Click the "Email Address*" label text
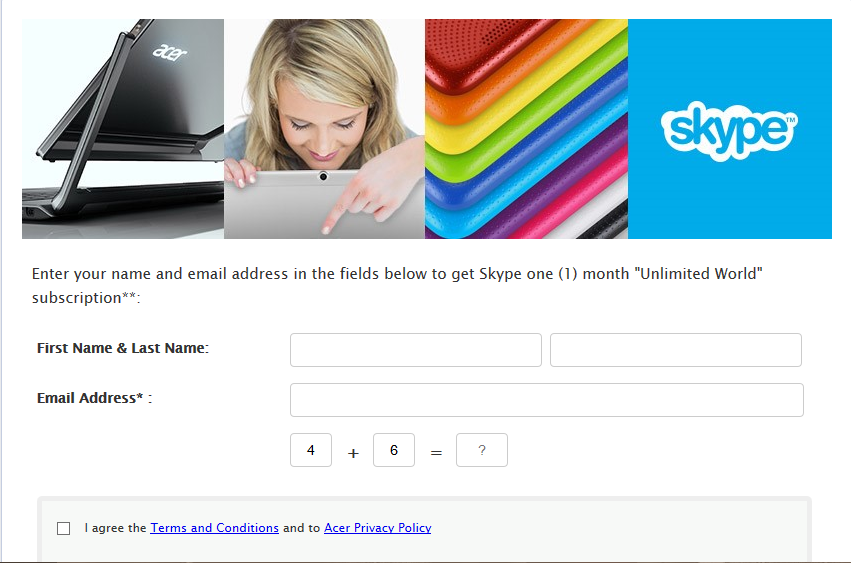Image resolution: width=851 pixels, height=563 pixels. 90,398
